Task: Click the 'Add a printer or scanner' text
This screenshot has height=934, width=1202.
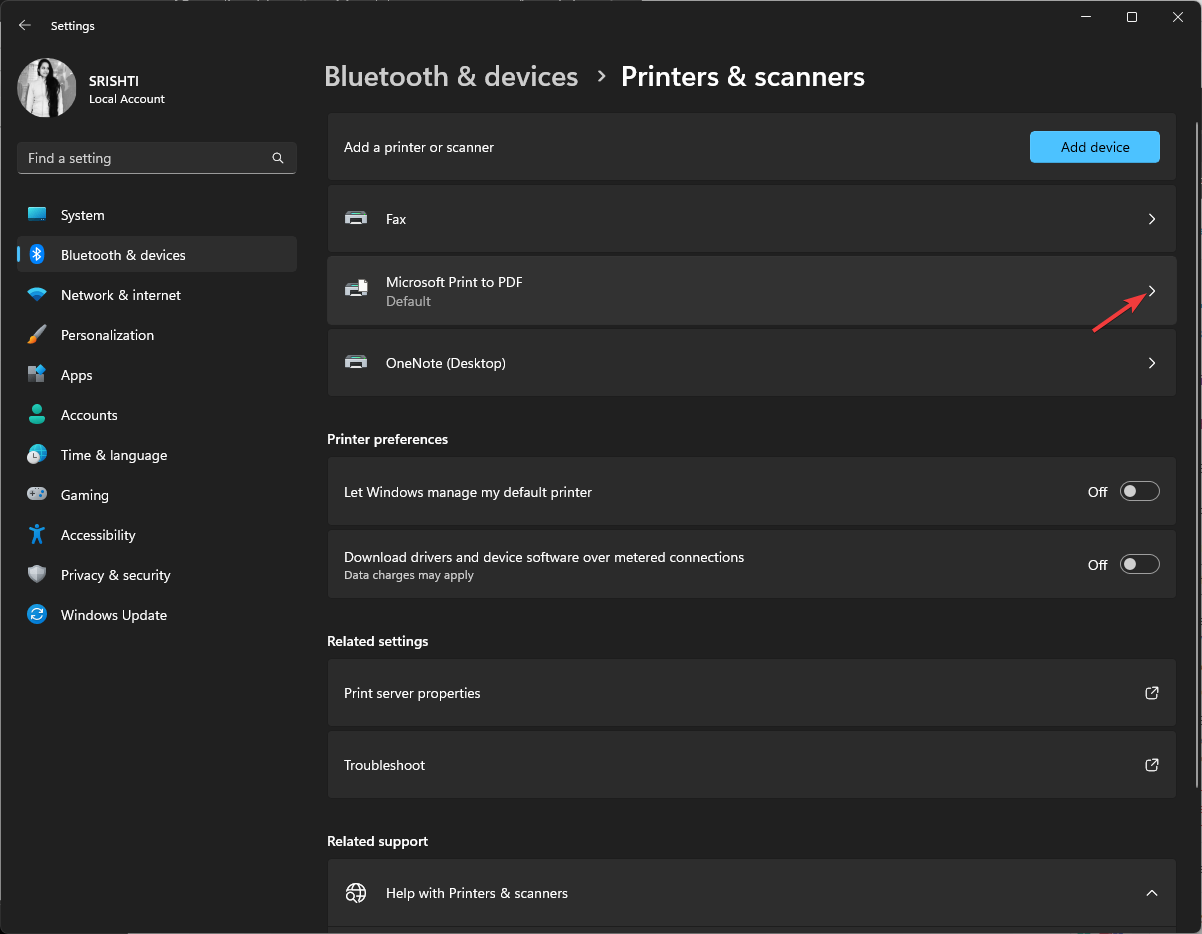Action: pos(419,147)
